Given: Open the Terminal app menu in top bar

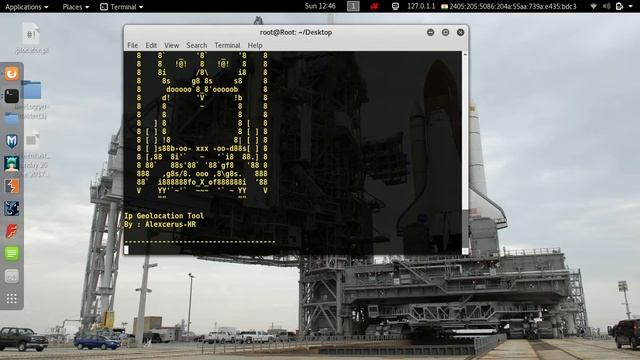Looking at the screenshot, I should point(122,7).
